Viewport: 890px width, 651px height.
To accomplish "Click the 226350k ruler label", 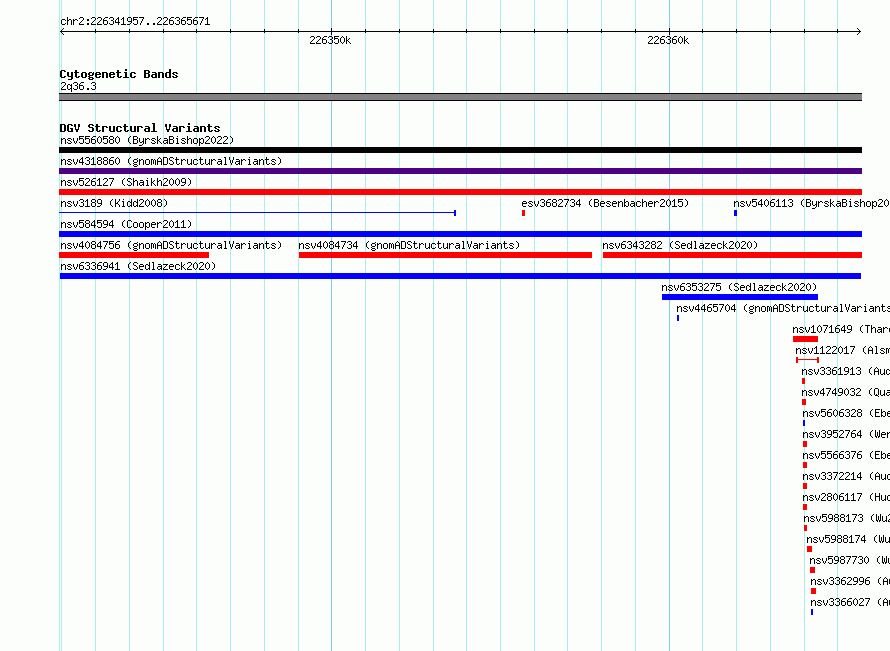I will pos(330,40).
